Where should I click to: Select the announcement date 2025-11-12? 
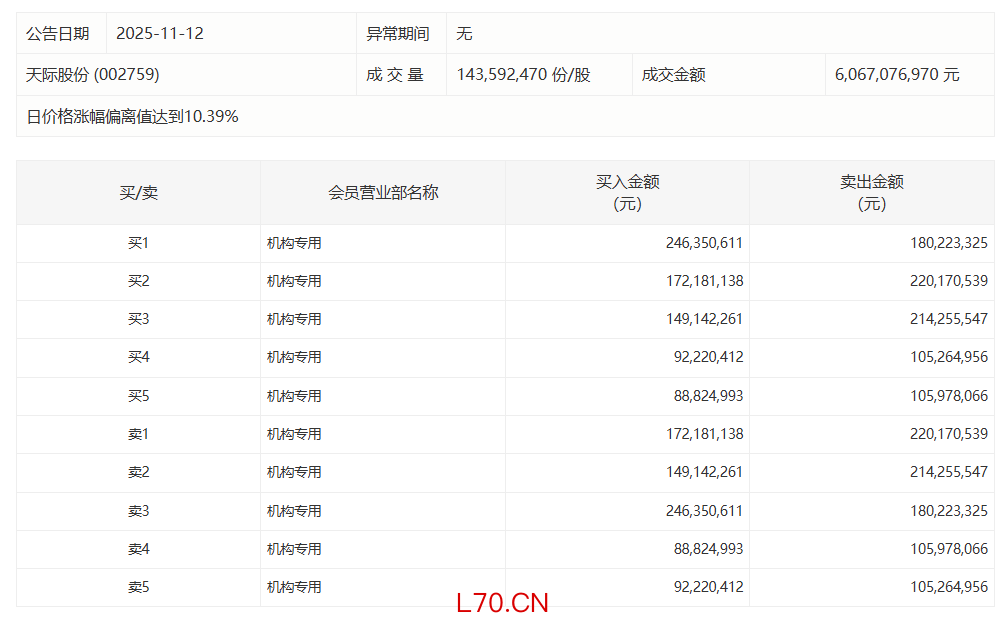[160, 34]
